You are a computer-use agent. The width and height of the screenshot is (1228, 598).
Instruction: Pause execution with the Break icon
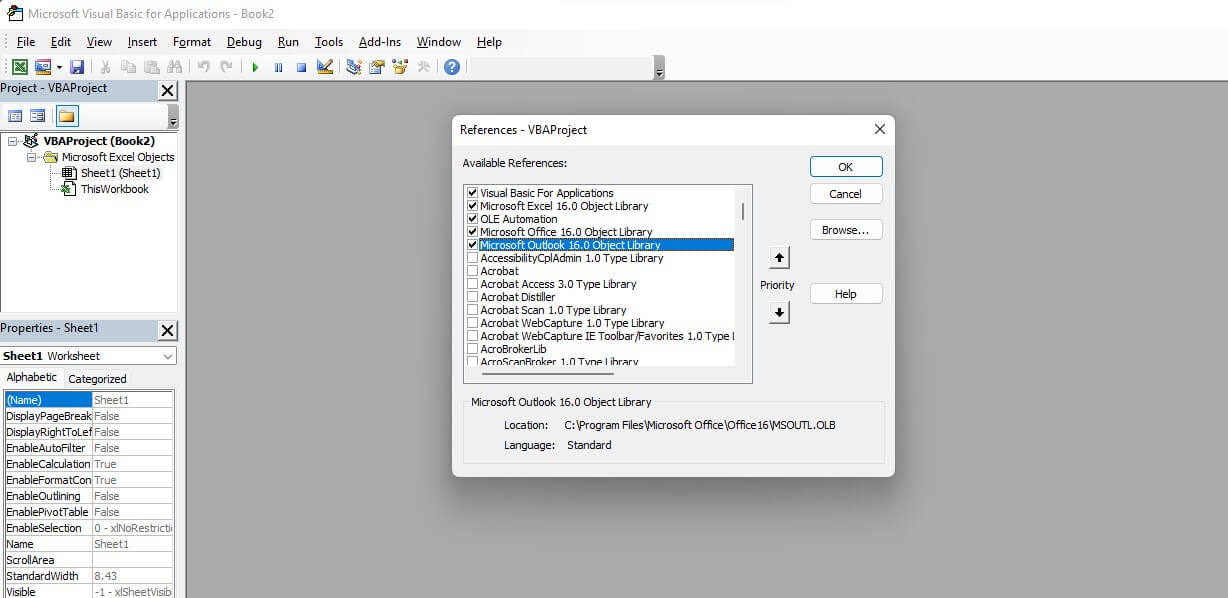click(x=278, y=66)
